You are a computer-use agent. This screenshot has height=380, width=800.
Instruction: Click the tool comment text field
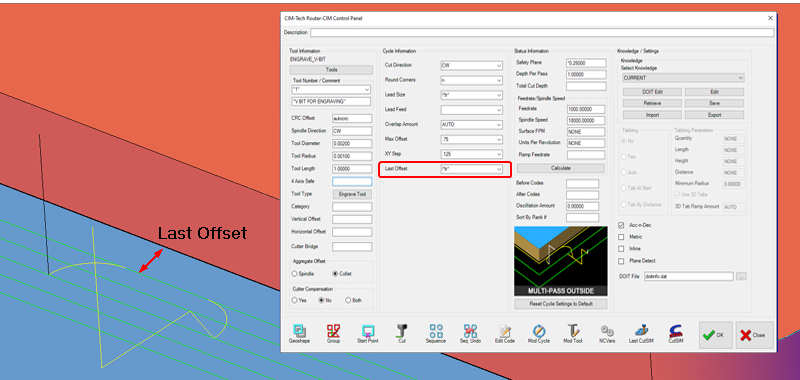click(331, 102)
